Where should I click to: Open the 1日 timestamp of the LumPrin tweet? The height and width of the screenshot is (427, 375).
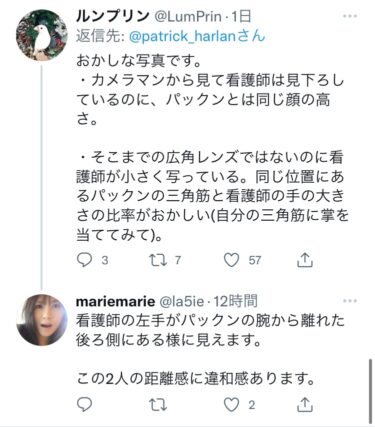(x=241, y=17)
